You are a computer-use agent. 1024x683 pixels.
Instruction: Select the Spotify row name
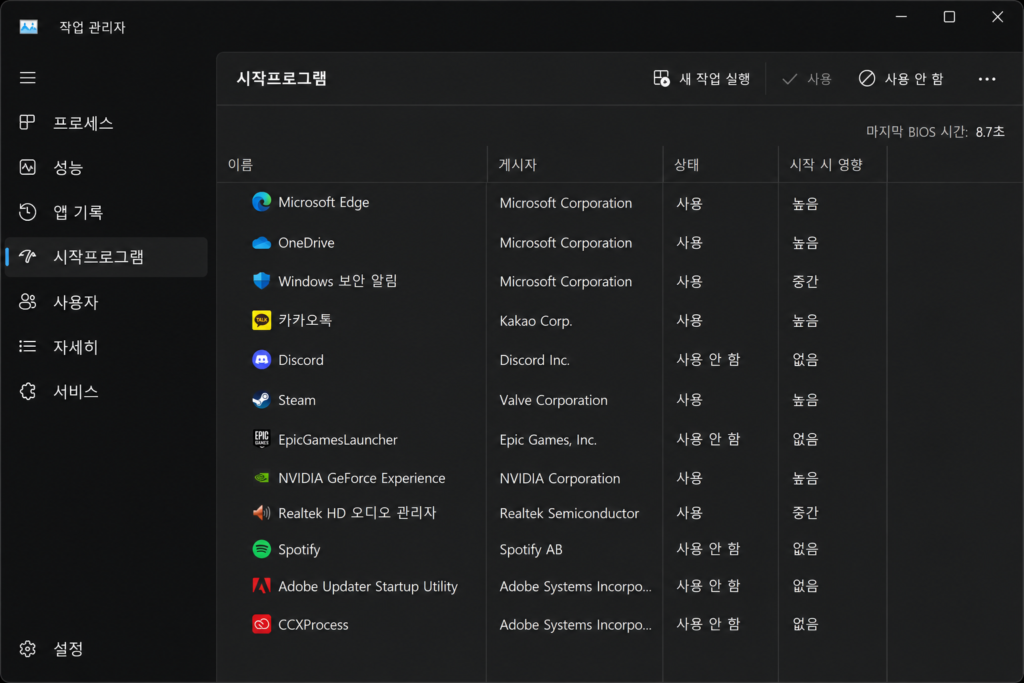coord(299,550)
